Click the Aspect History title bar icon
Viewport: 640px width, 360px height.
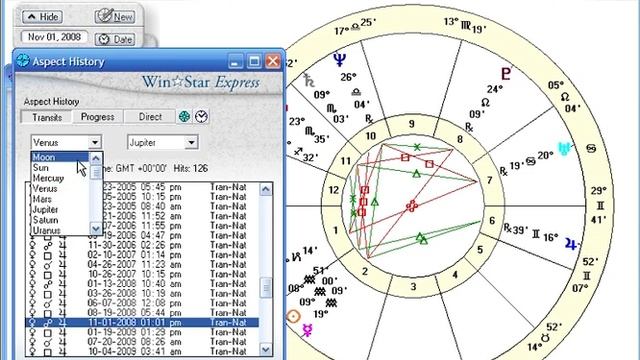[x=23, y=61]
